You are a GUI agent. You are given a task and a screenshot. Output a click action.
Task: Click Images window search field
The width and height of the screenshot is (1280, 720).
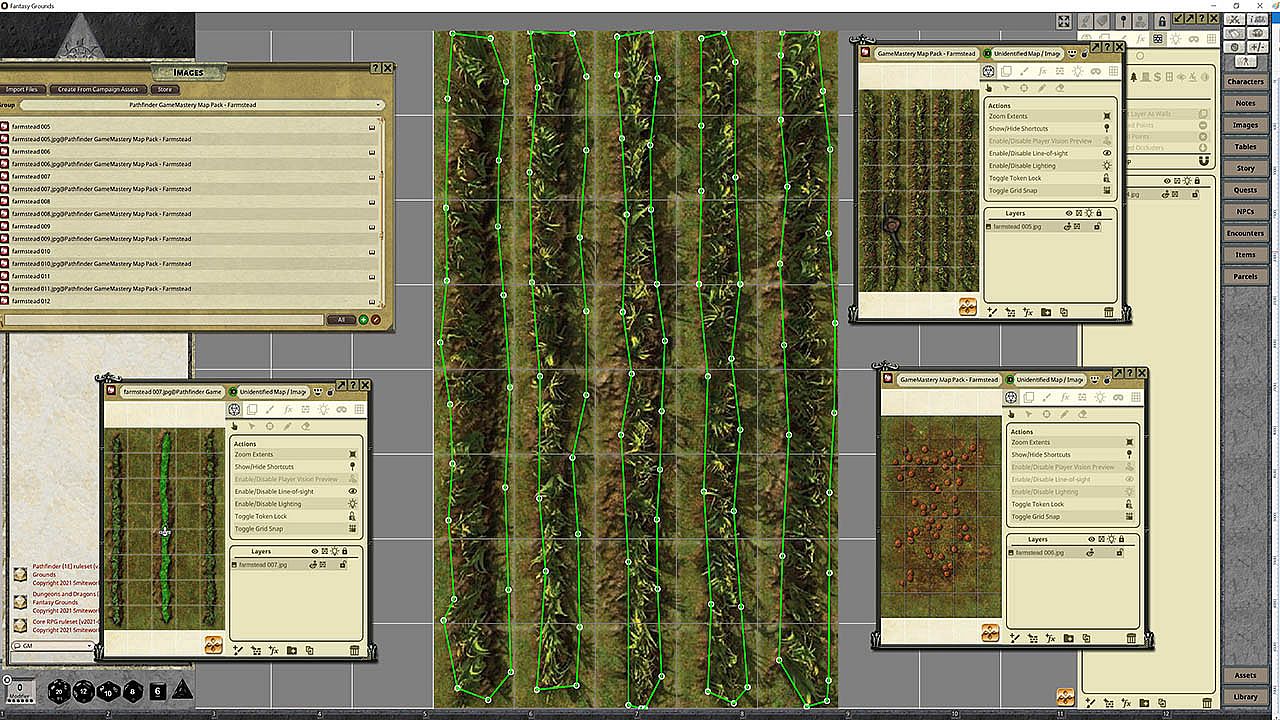click(x=162, y=320)
